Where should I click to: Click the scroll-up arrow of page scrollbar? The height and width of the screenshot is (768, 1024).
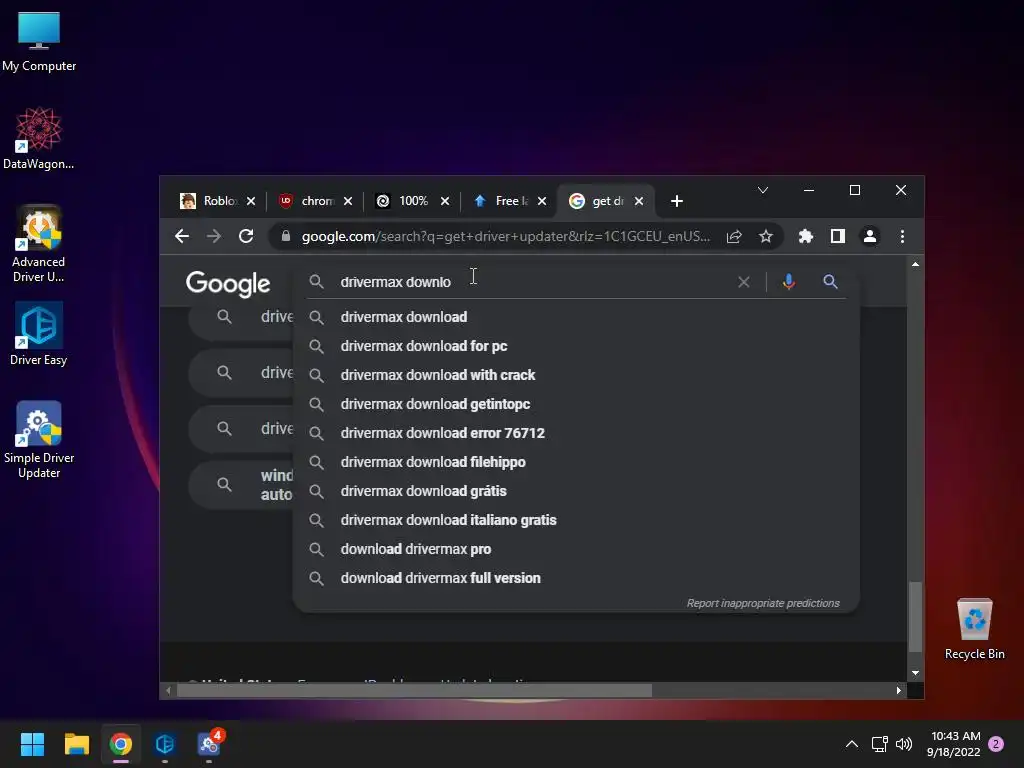click(x=915, y=264)
